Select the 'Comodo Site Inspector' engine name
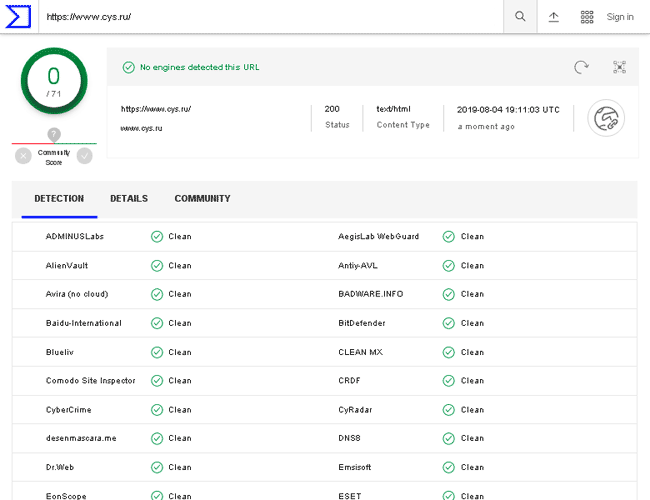Viewport: 650px width, 500px height. click(x=90, y=381)
